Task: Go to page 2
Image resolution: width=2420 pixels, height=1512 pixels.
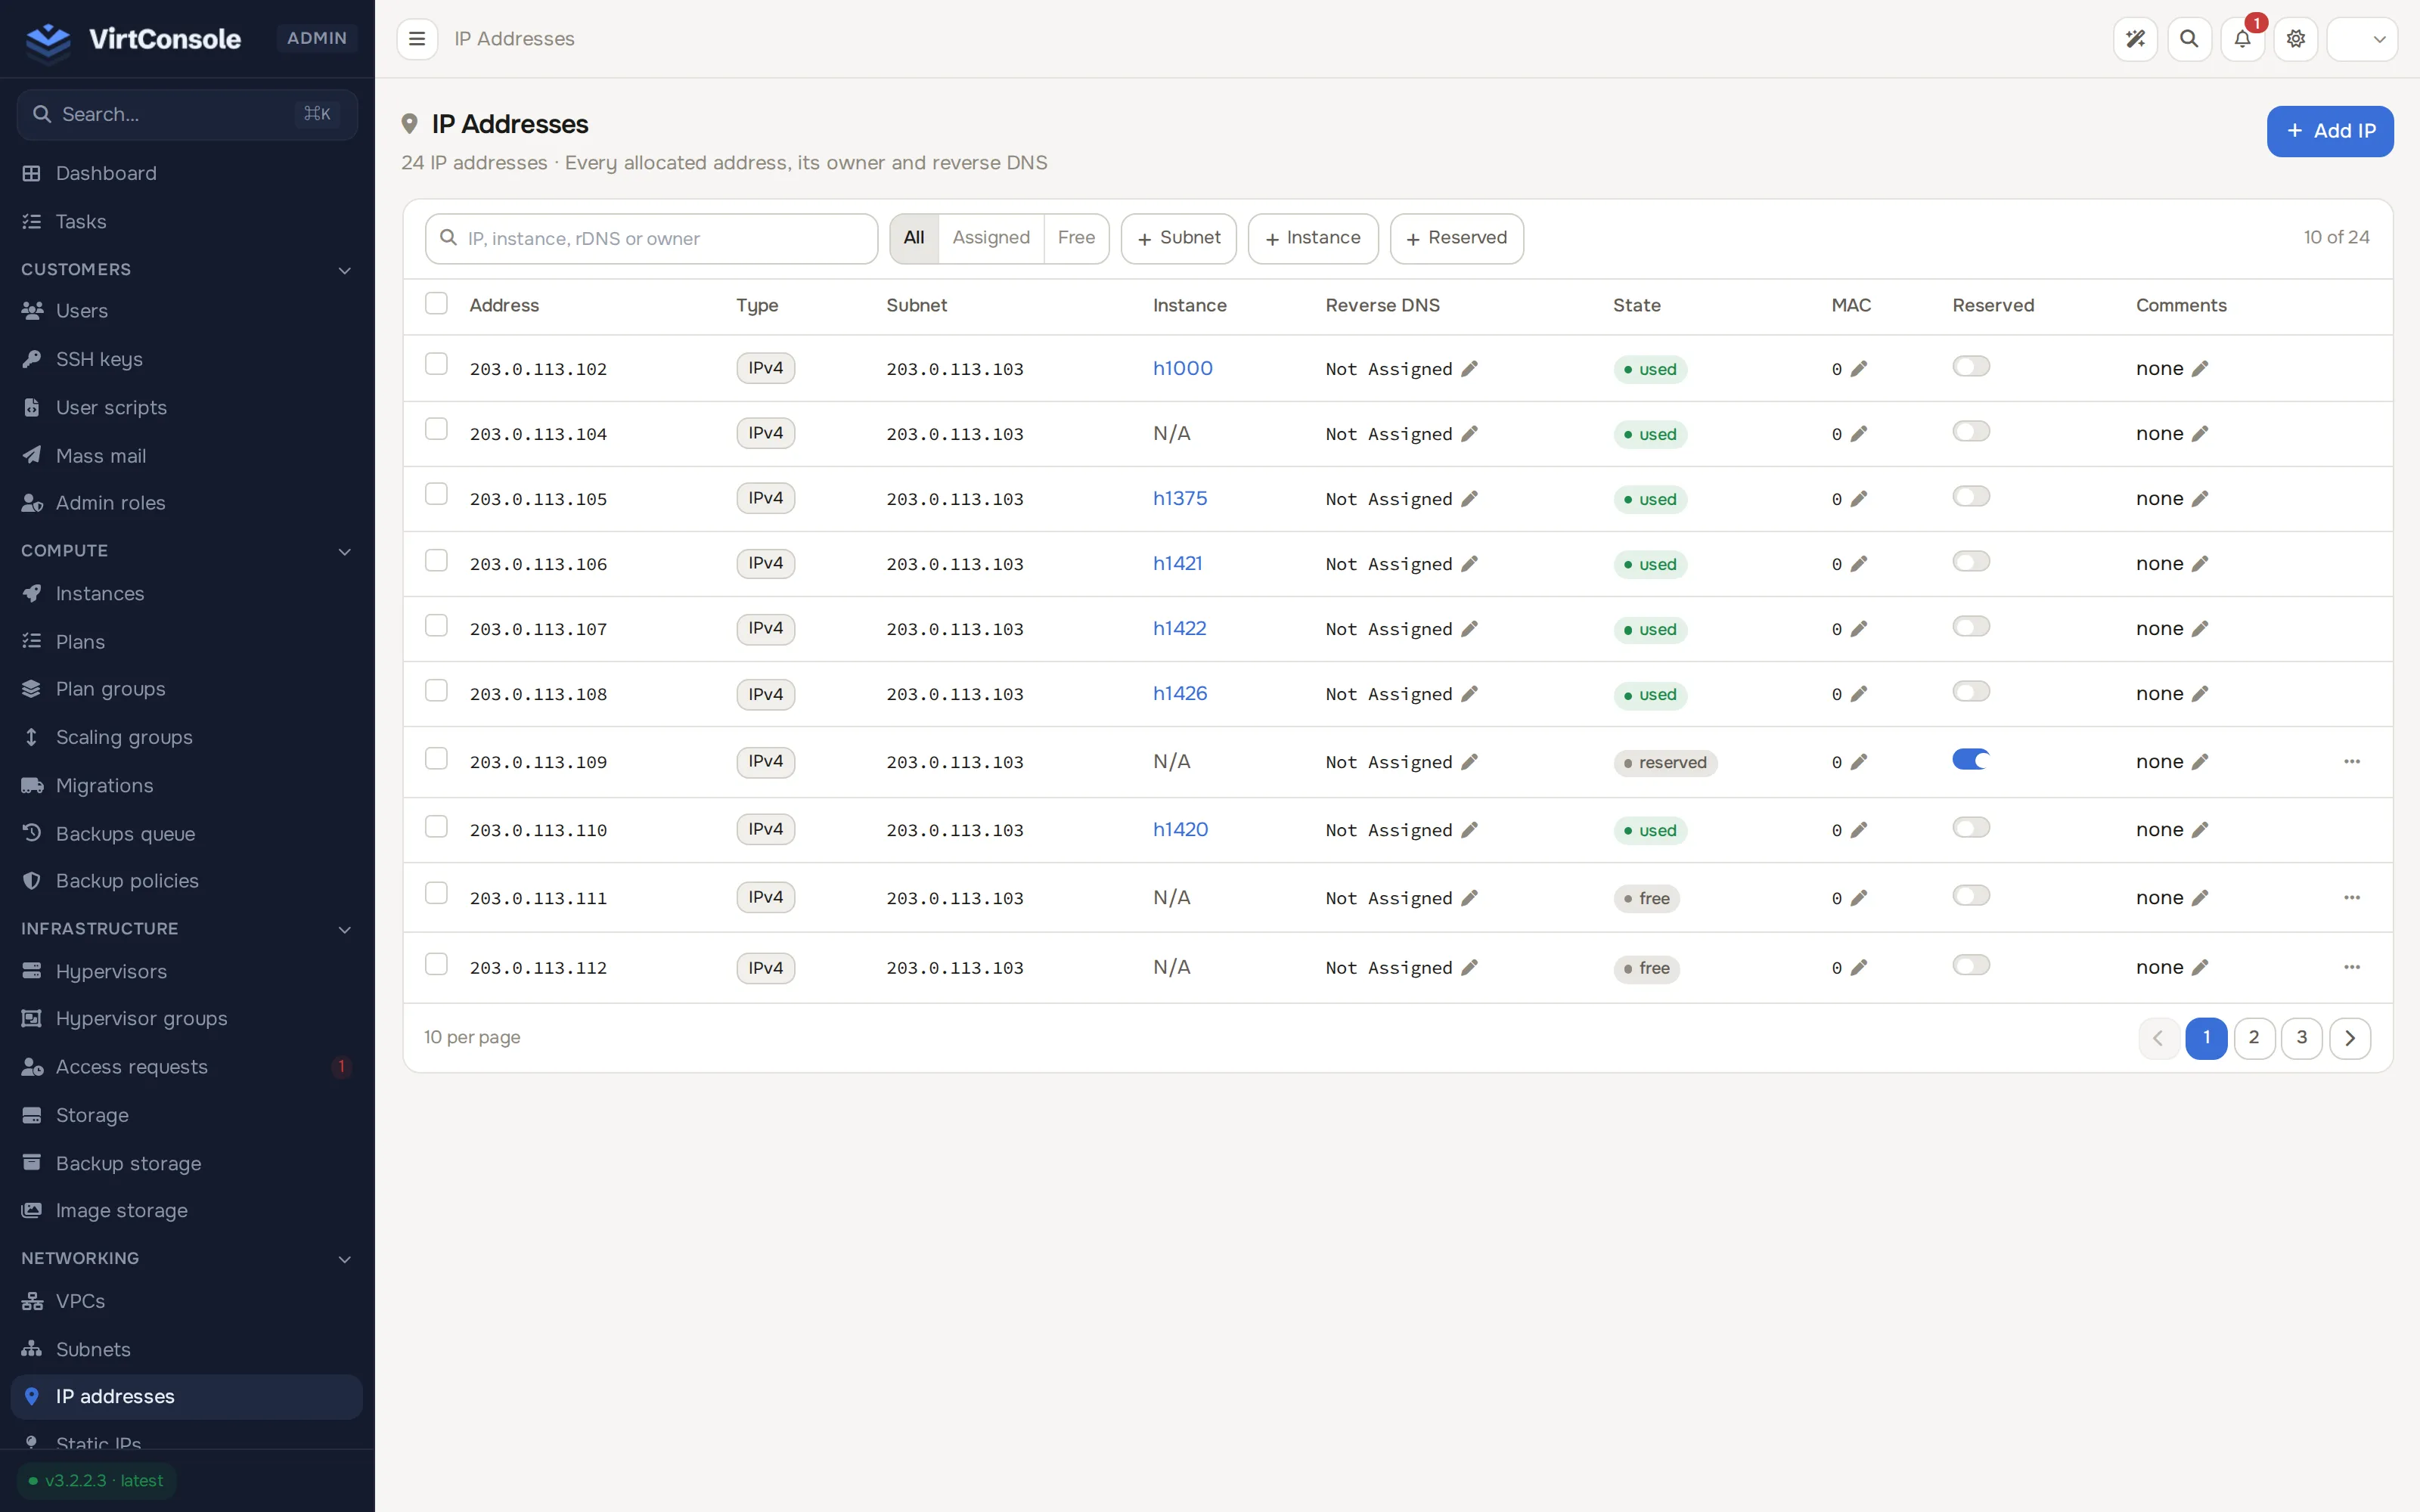Action: (2254, 1038)
